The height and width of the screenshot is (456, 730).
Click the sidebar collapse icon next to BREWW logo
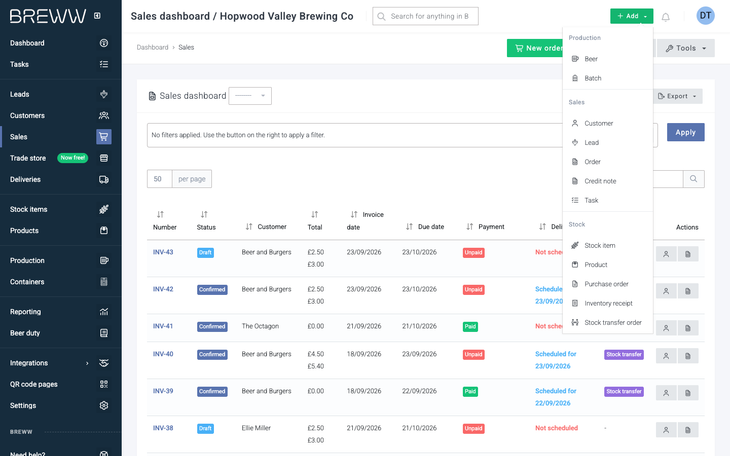[97, 16]
